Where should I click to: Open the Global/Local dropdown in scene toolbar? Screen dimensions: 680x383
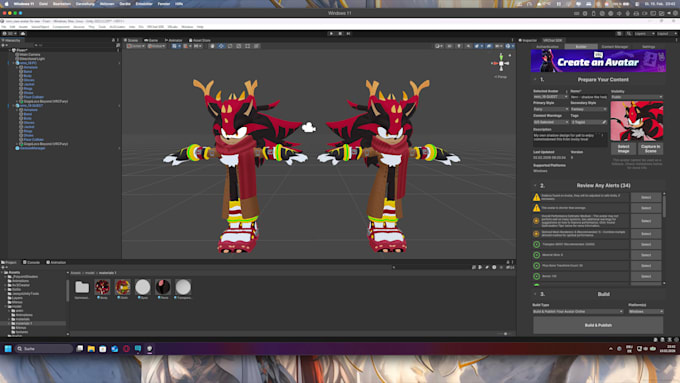click(156, 46)
